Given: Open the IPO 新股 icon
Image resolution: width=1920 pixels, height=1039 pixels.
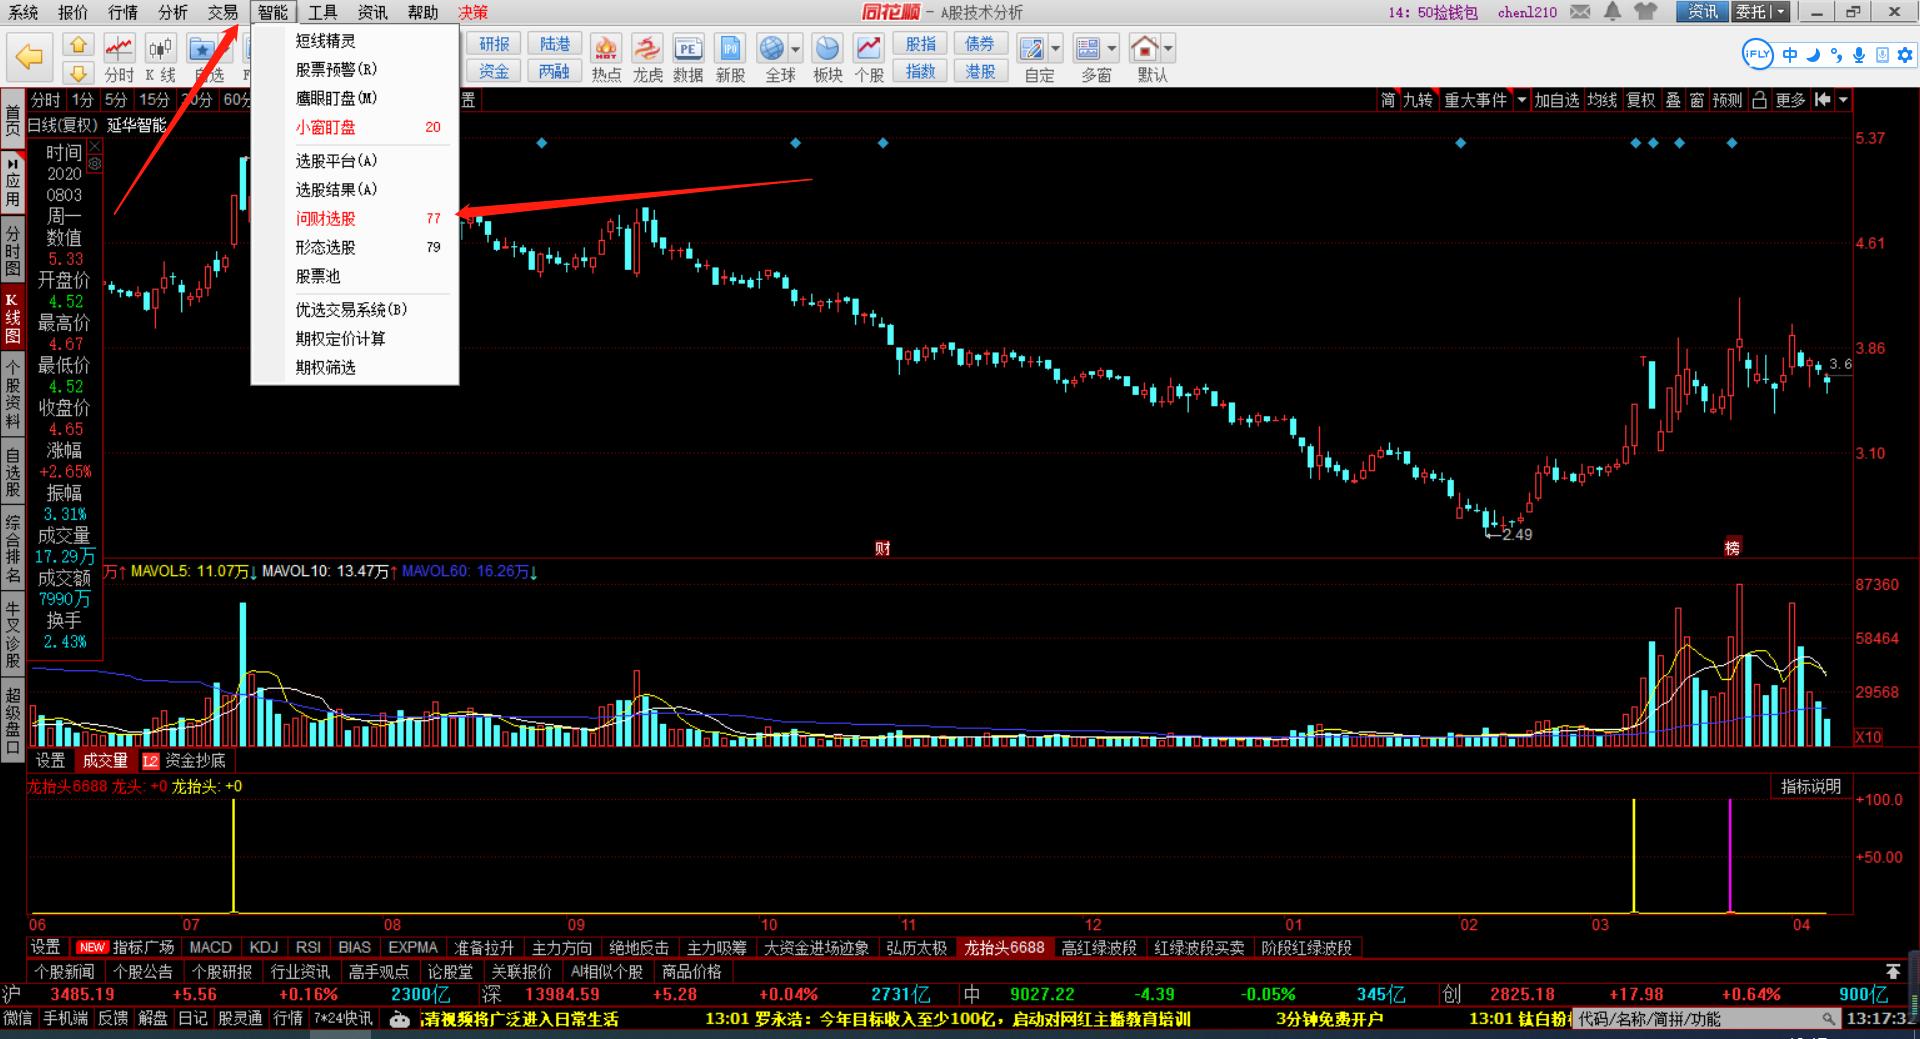Looking at the screenshot, I should pos(730,57).
